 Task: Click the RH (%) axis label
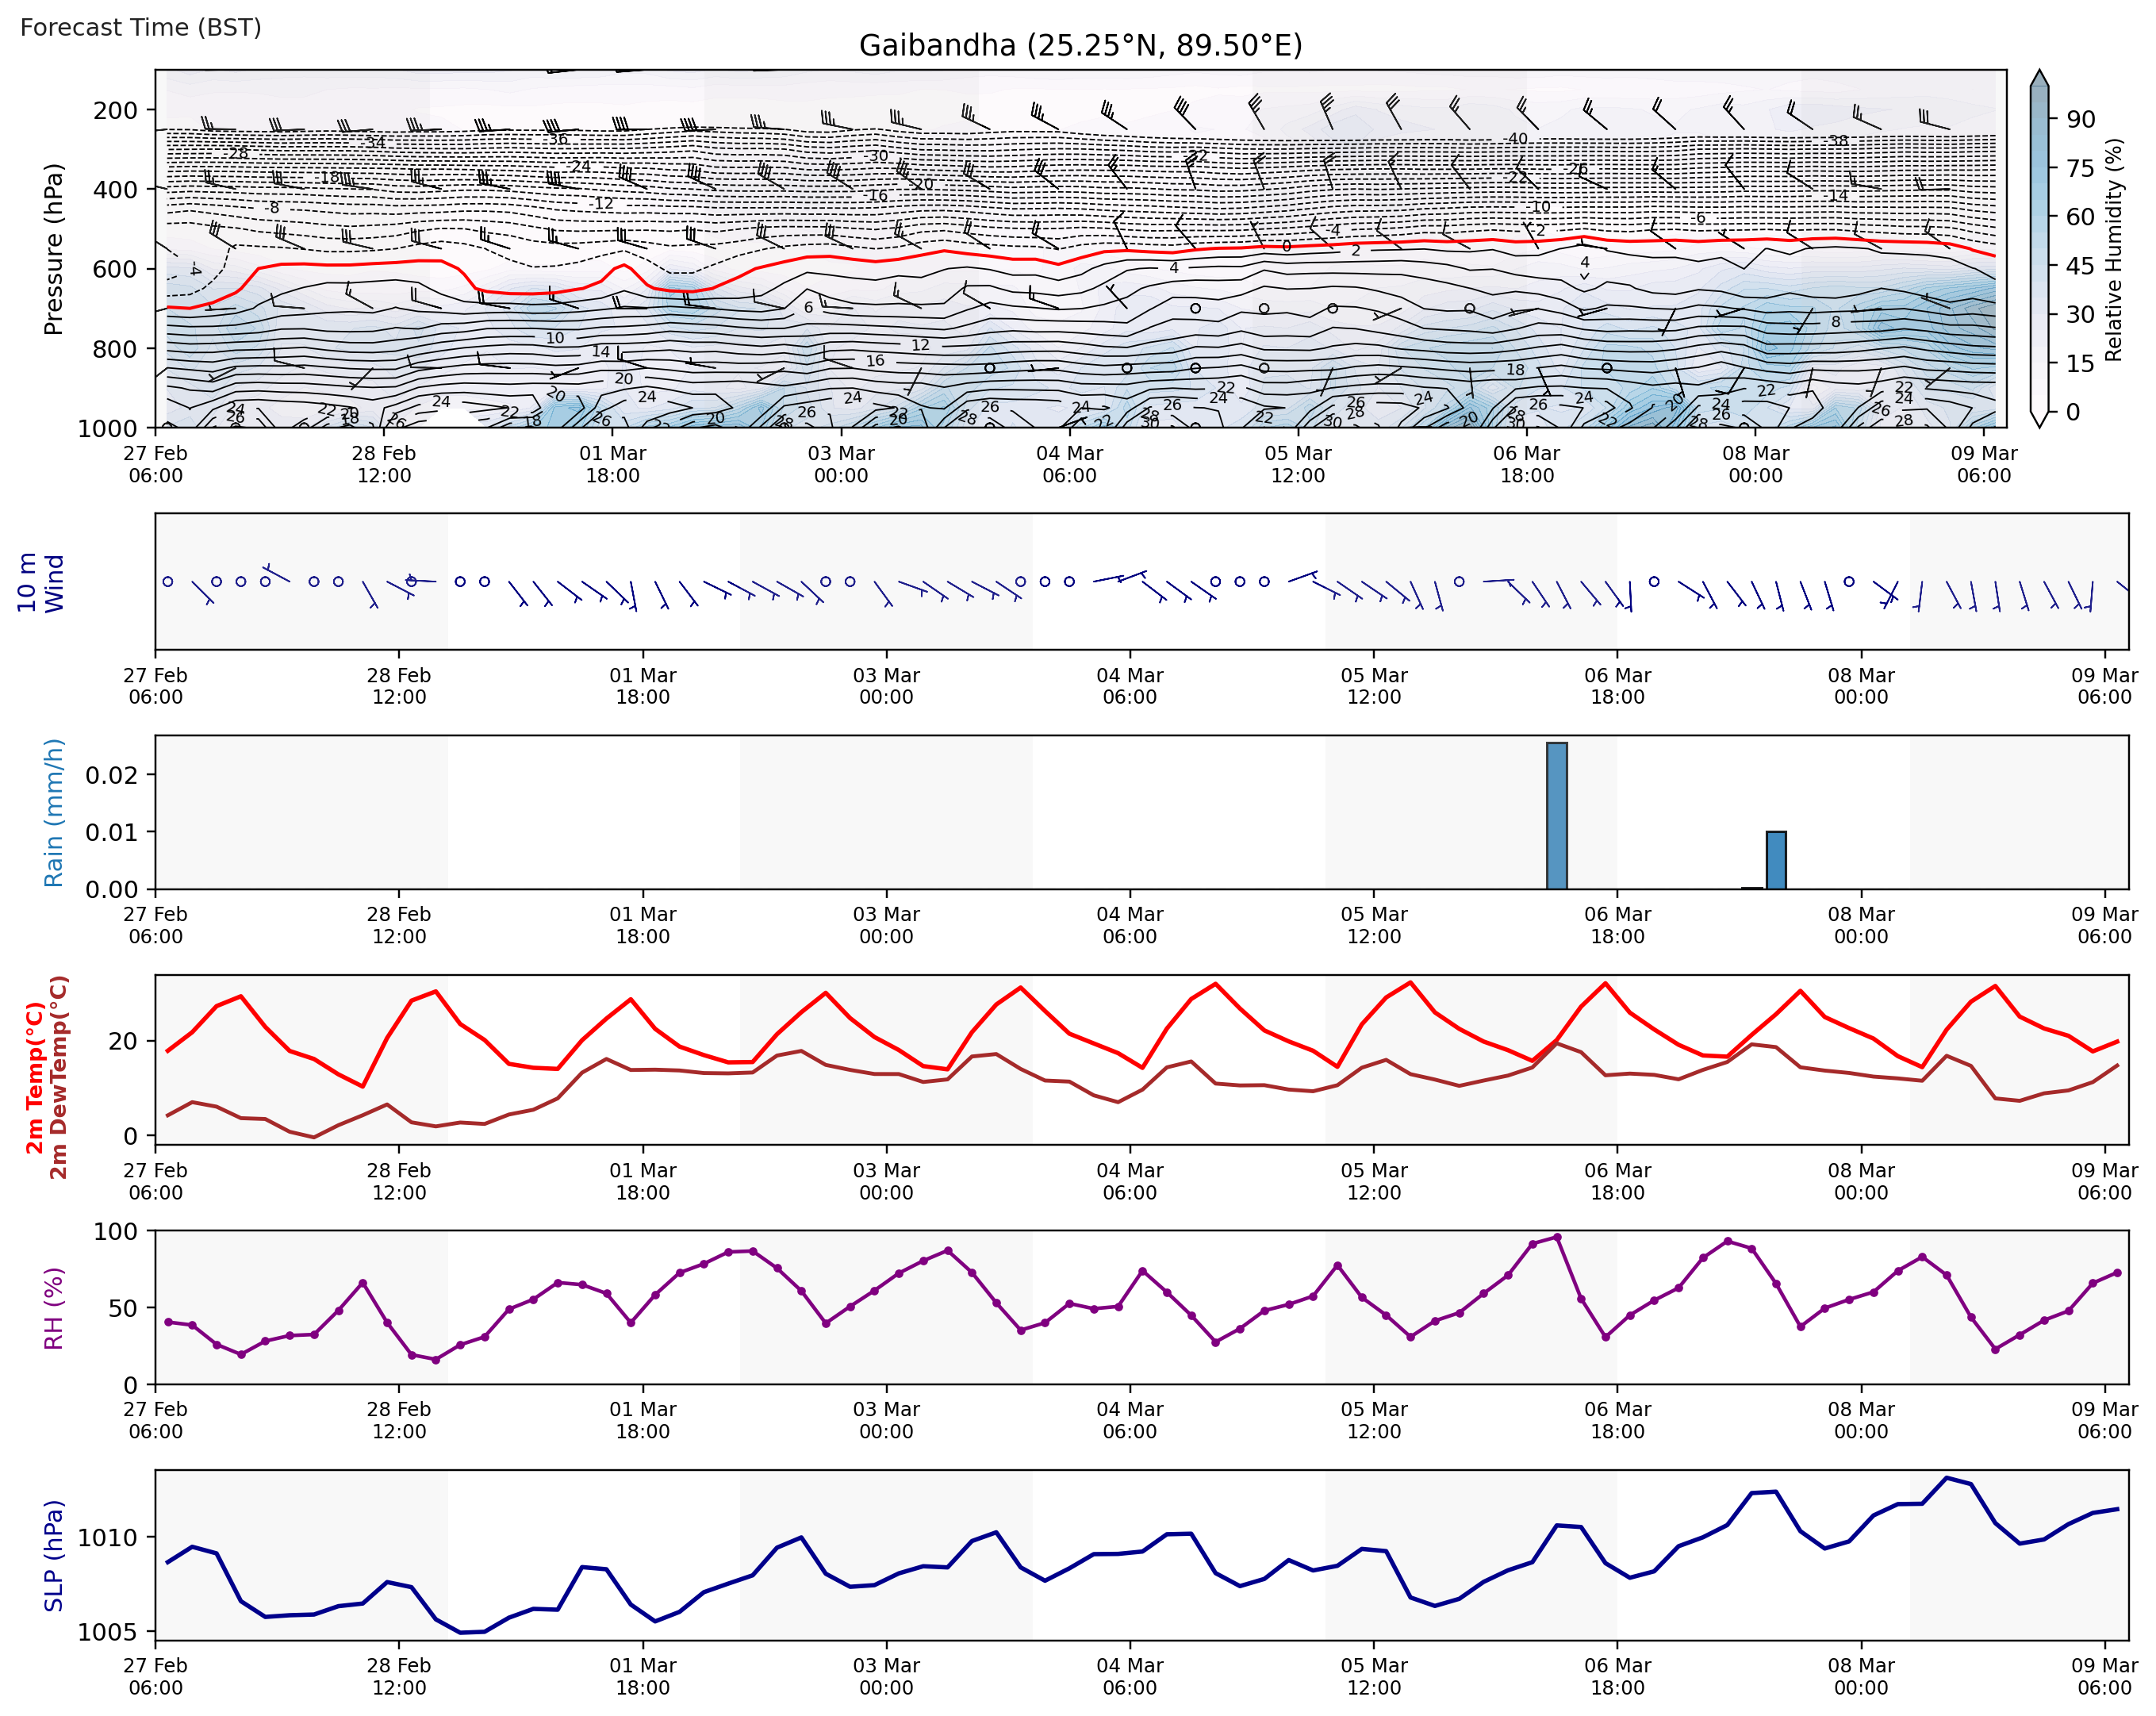coord(54,1308)
